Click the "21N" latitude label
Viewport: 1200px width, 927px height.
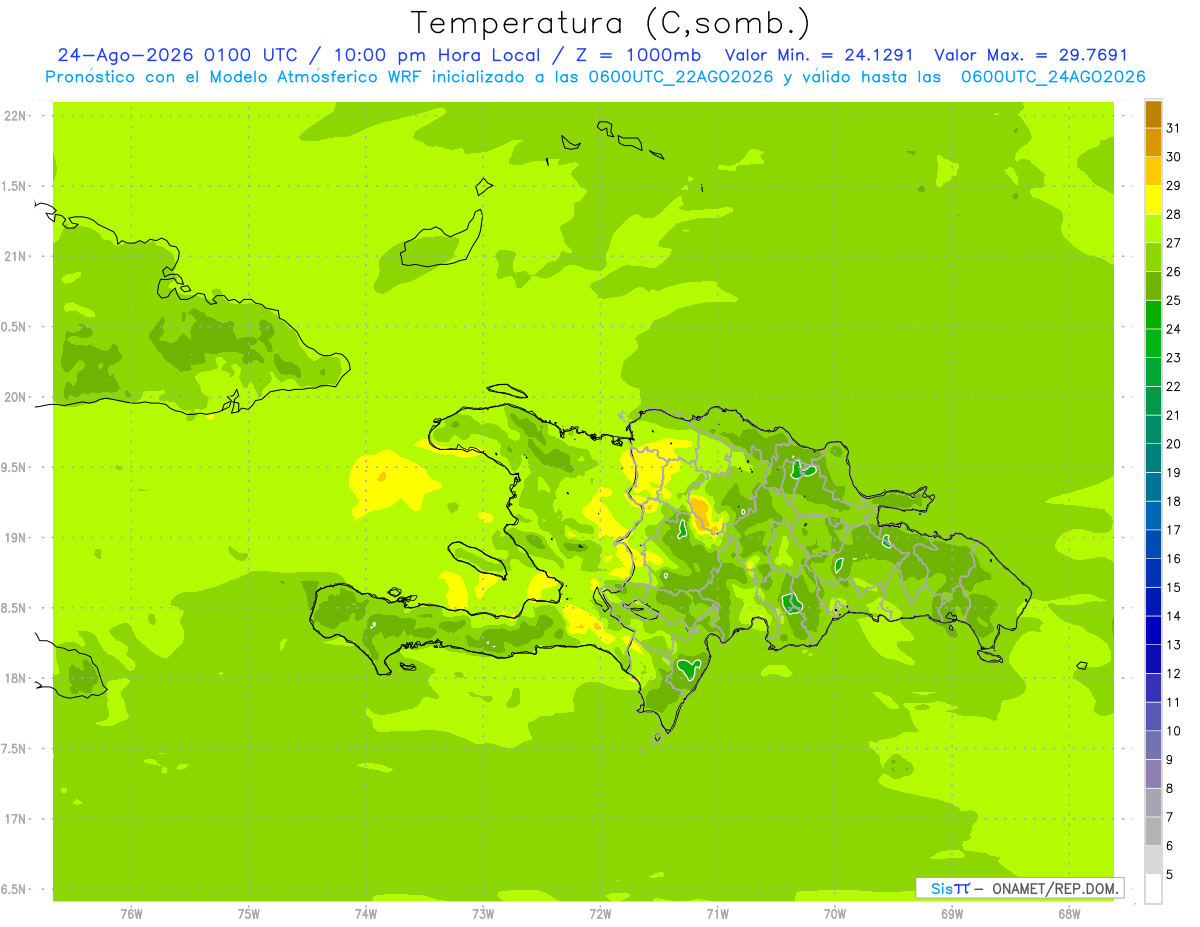[14, 257]
